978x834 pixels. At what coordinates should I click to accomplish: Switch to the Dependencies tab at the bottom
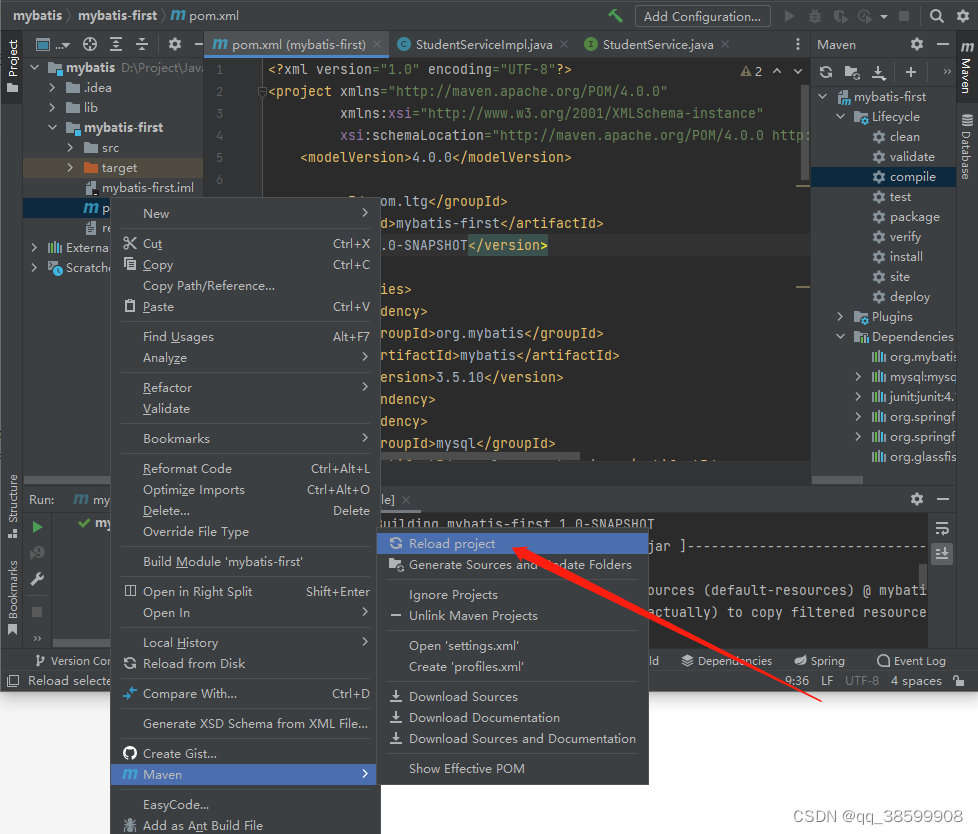(x=728, y=660)
